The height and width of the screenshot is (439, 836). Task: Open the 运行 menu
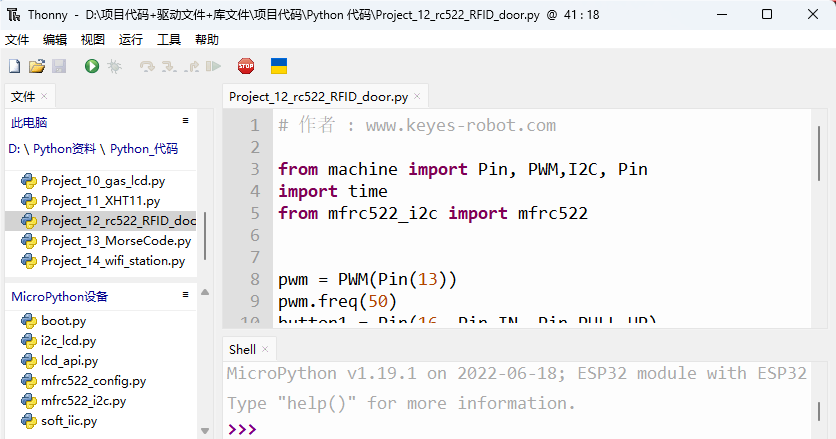point(131,39)
